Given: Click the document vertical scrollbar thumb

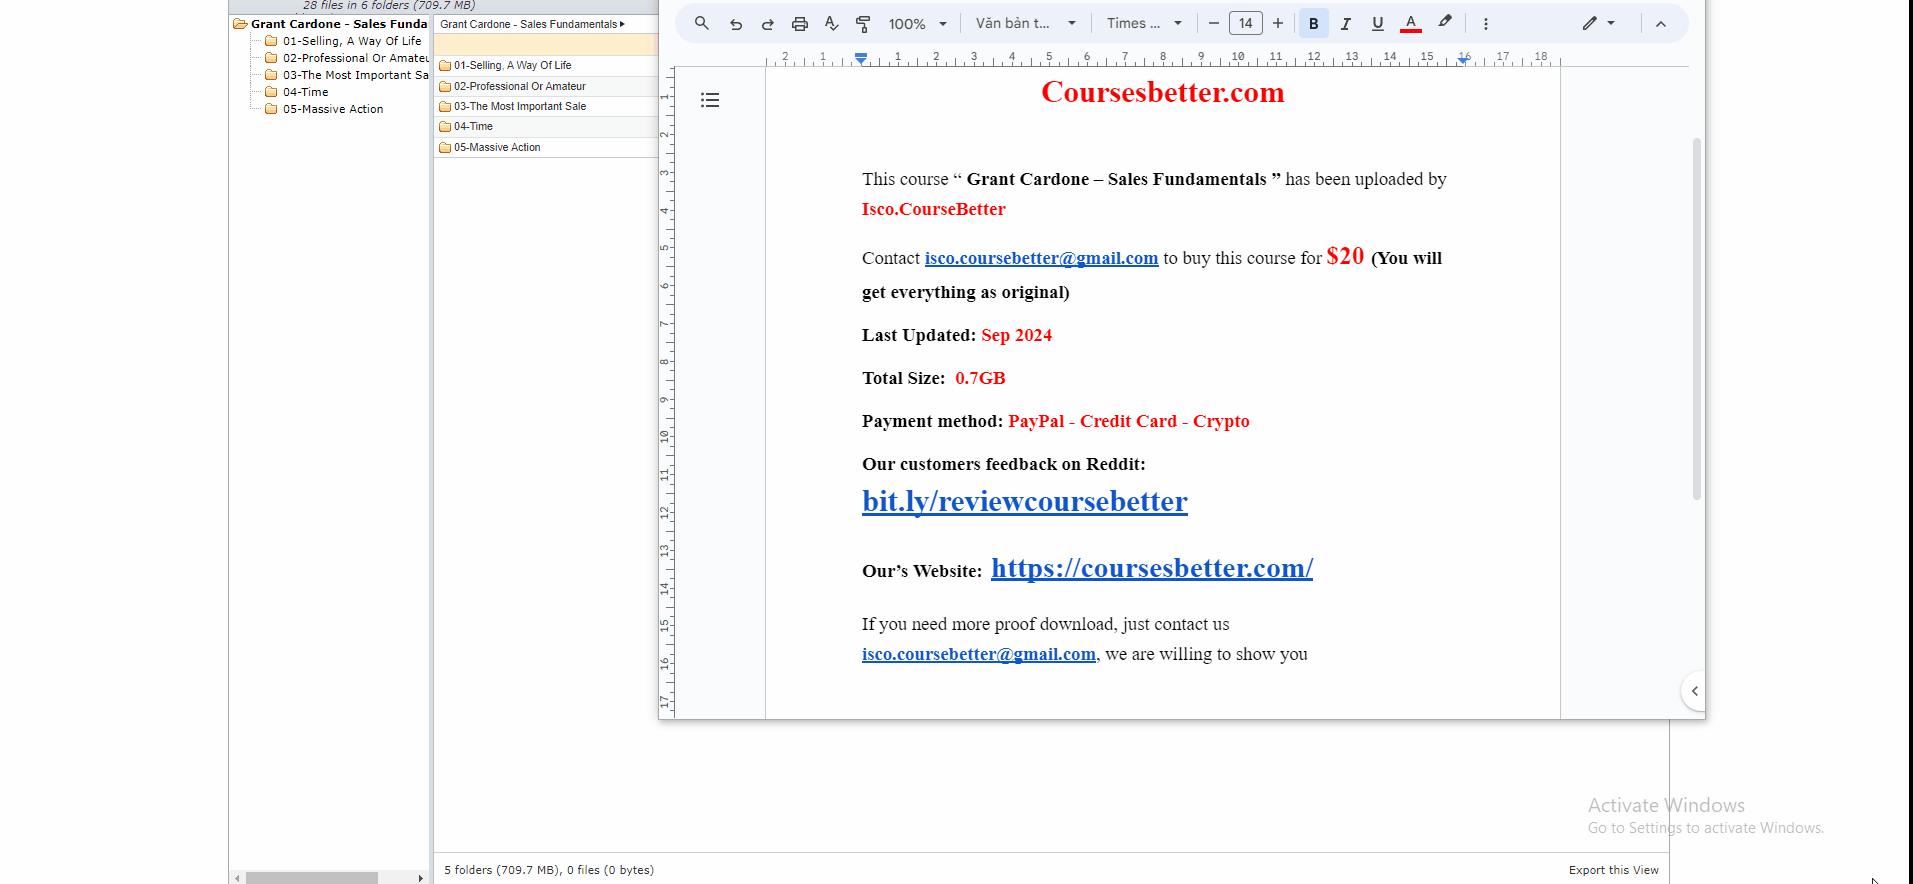Looking at the screenshot, I should pos(1696,318).
